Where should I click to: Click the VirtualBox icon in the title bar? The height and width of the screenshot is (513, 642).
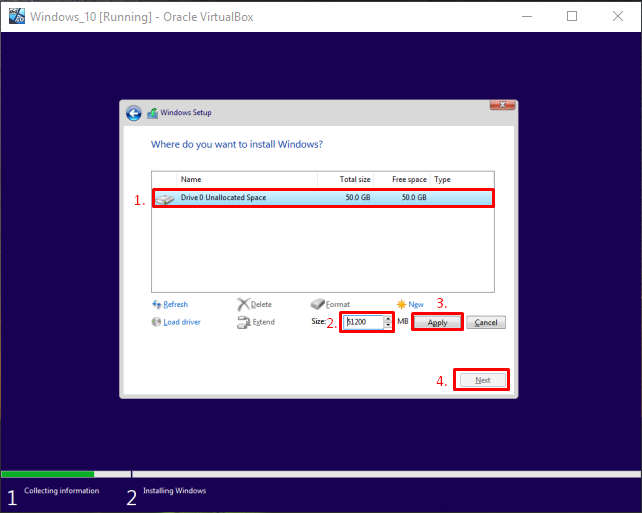click(16, 16)
